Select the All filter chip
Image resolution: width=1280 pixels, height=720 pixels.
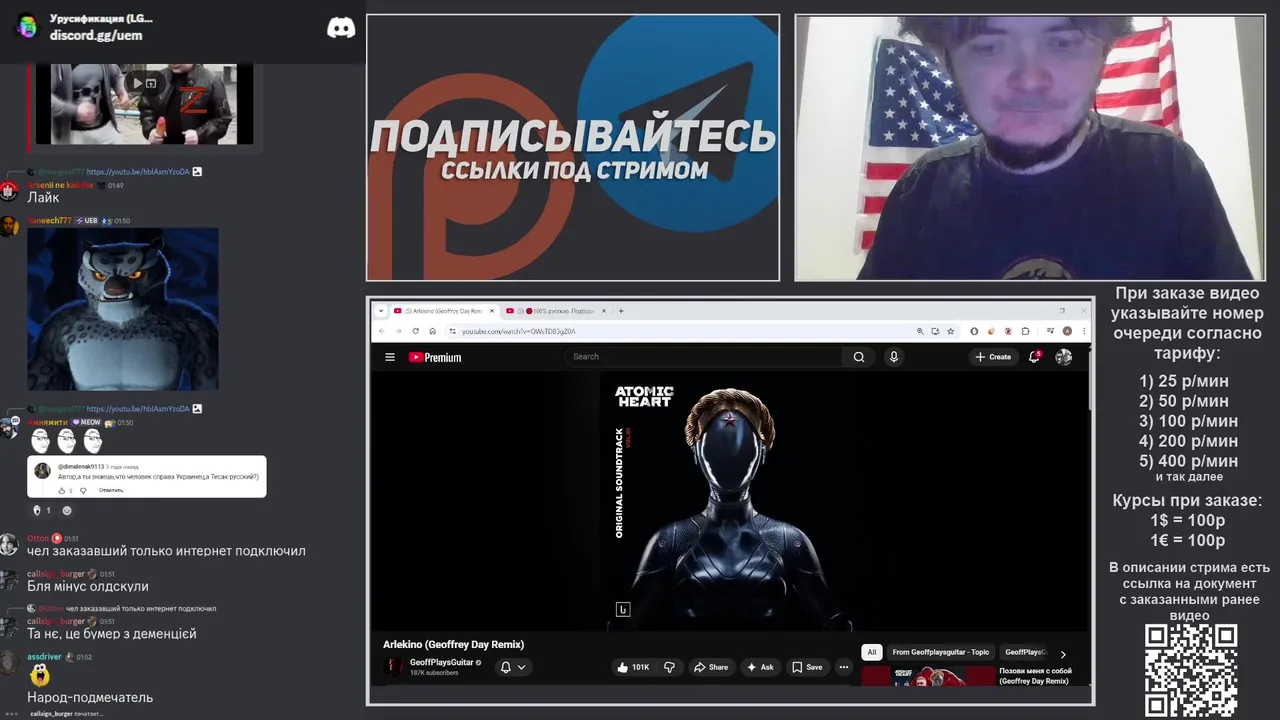872,652
